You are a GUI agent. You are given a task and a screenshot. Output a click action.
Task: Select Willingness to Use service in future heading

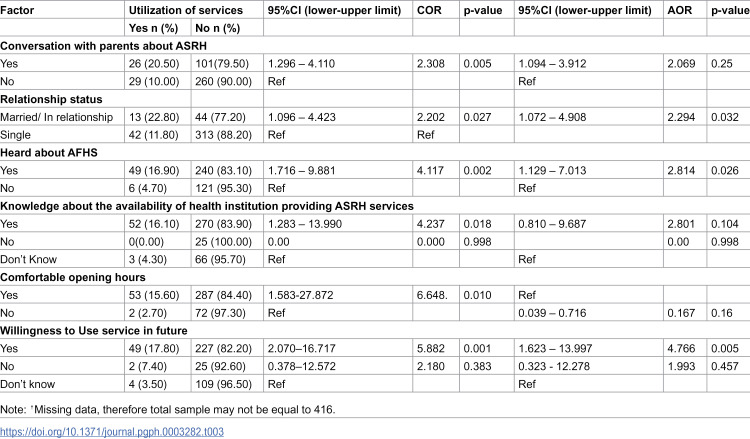pos(94,331)
